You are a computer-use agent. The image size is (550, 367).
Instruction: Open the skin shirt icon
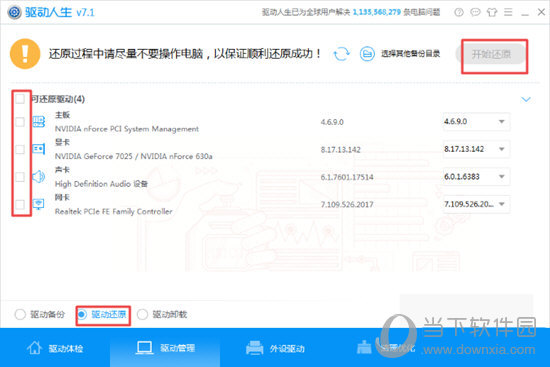pos(492,13)
